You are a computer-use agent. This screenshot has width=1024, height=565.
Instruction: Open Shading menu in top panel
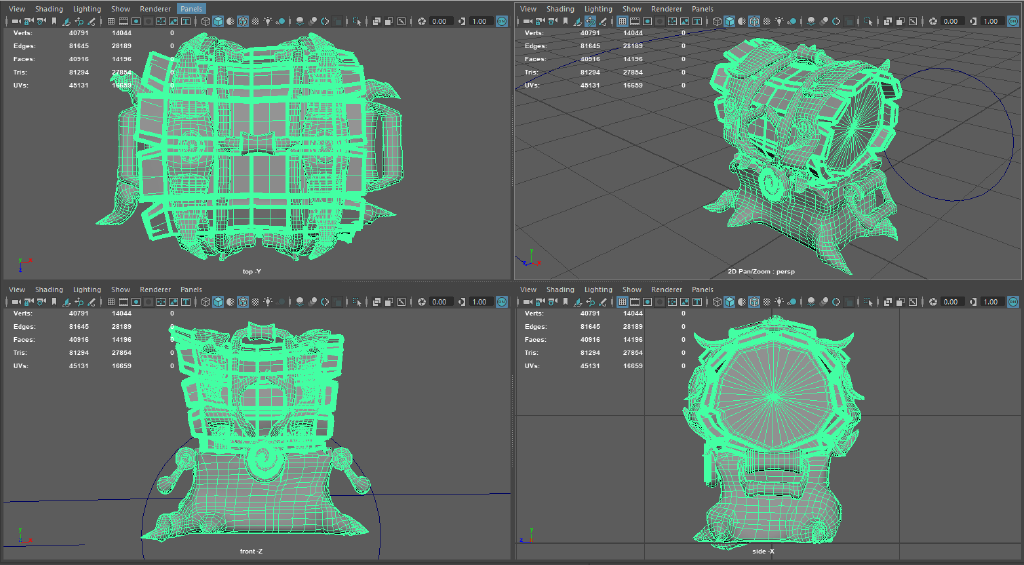tap(49, 9)
